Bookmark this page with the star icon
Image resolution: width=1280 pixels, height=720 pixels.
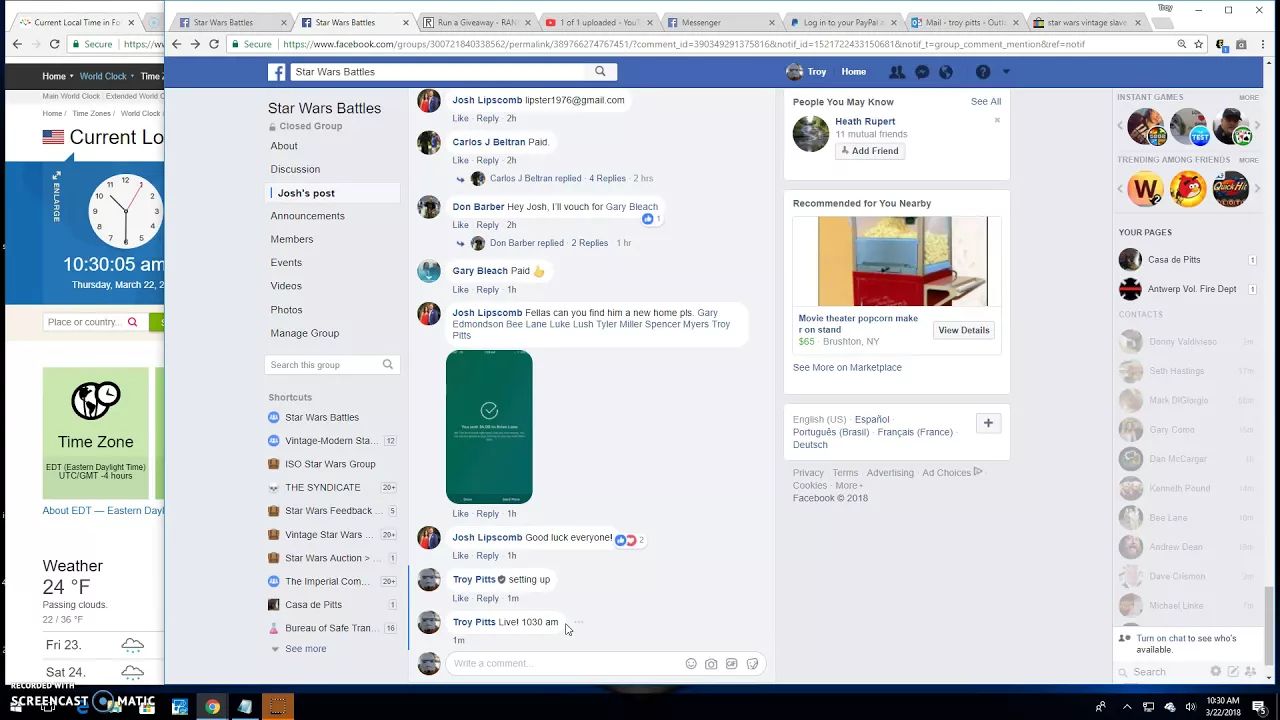point(1199,44)
